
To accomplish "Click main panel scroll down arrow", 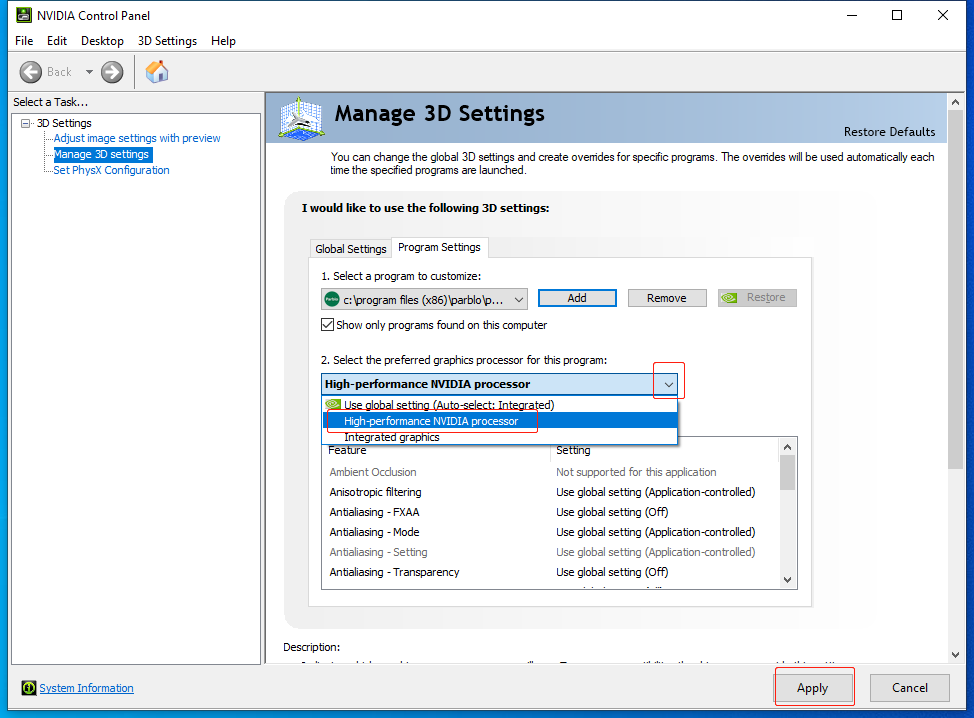I will [x=955, y=655].
